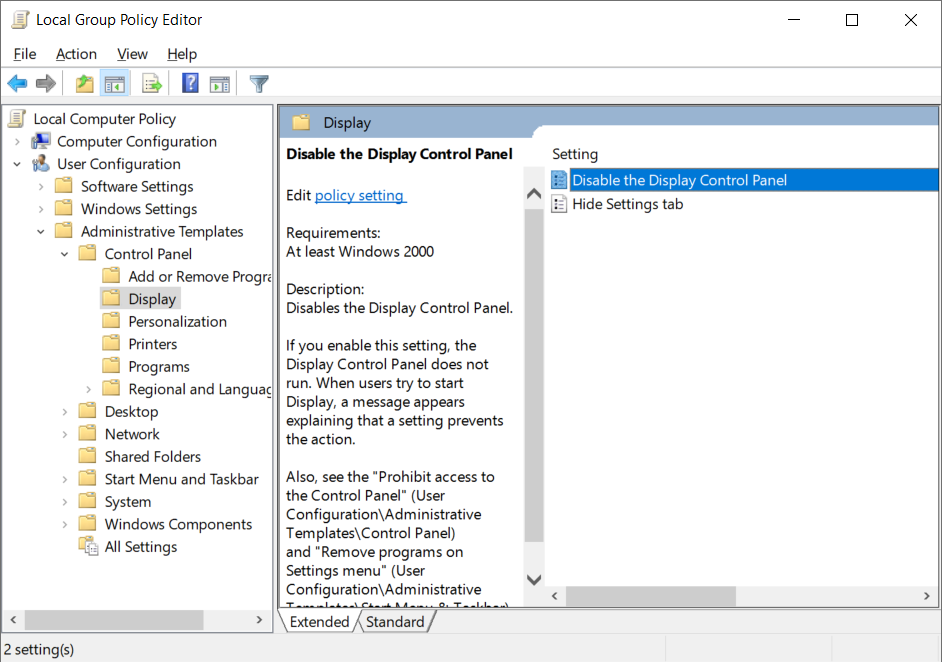Open the Help menu
The image size is (942, 662).
point(182,54)
